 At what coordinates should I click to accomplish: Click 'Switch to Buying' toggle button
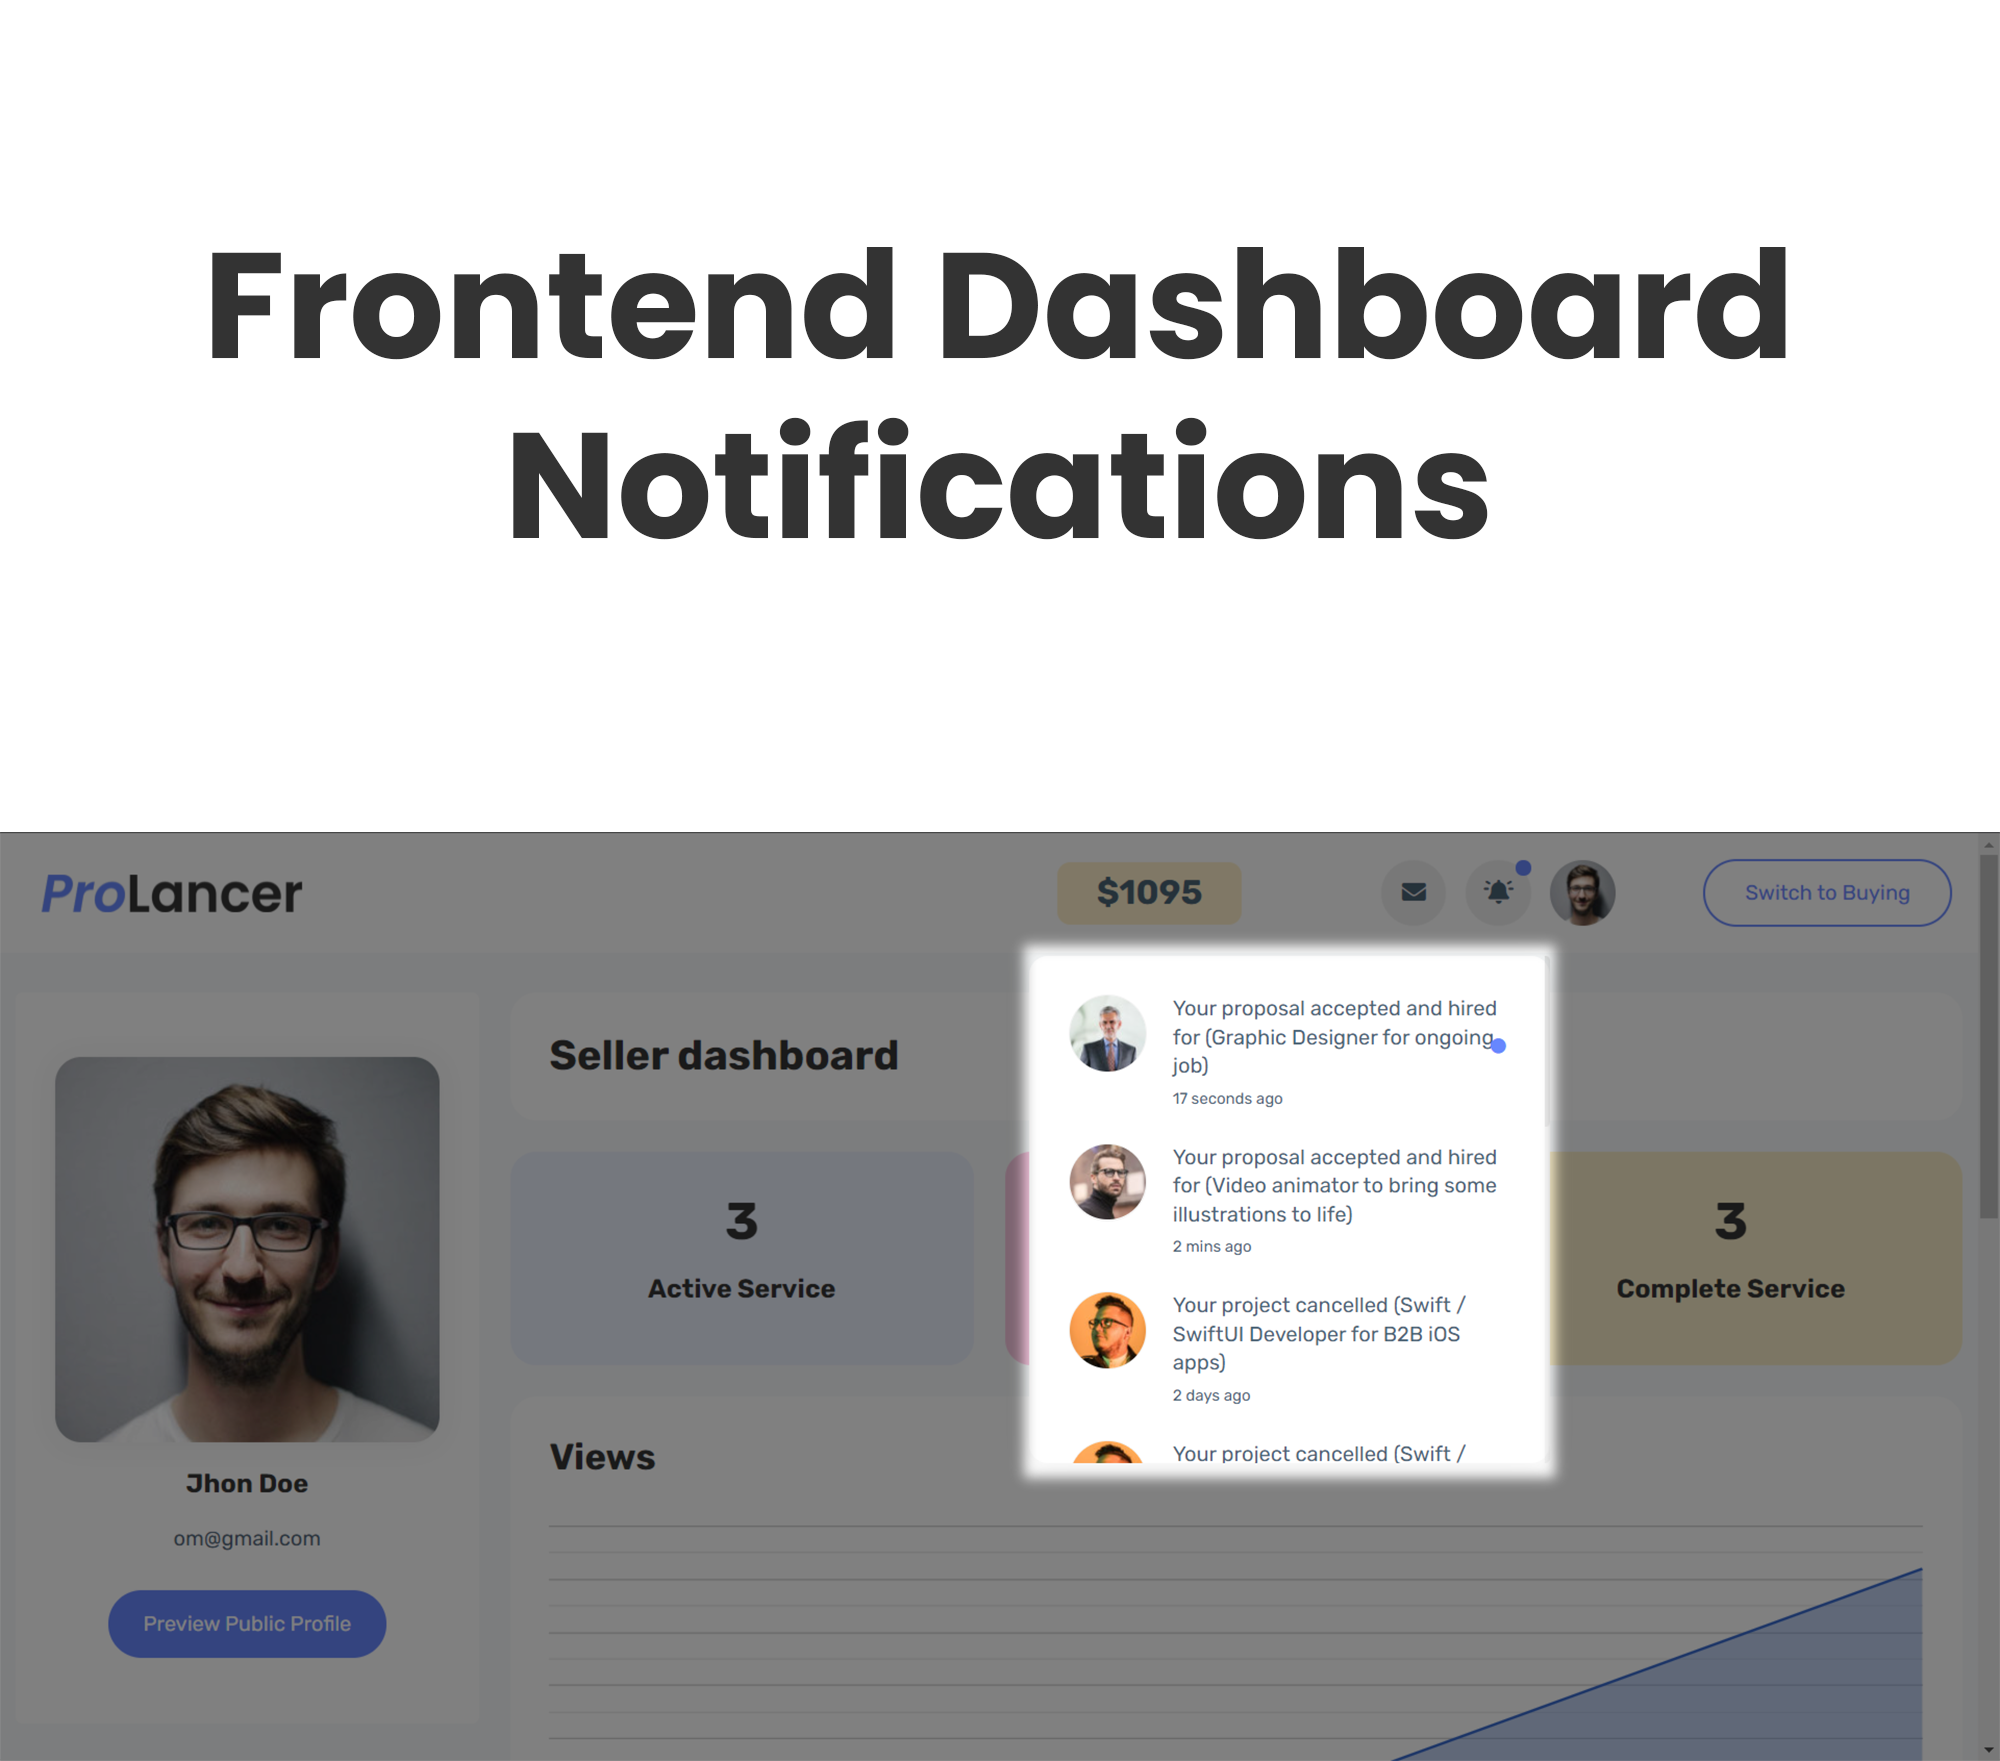(x=1827, y=892)
